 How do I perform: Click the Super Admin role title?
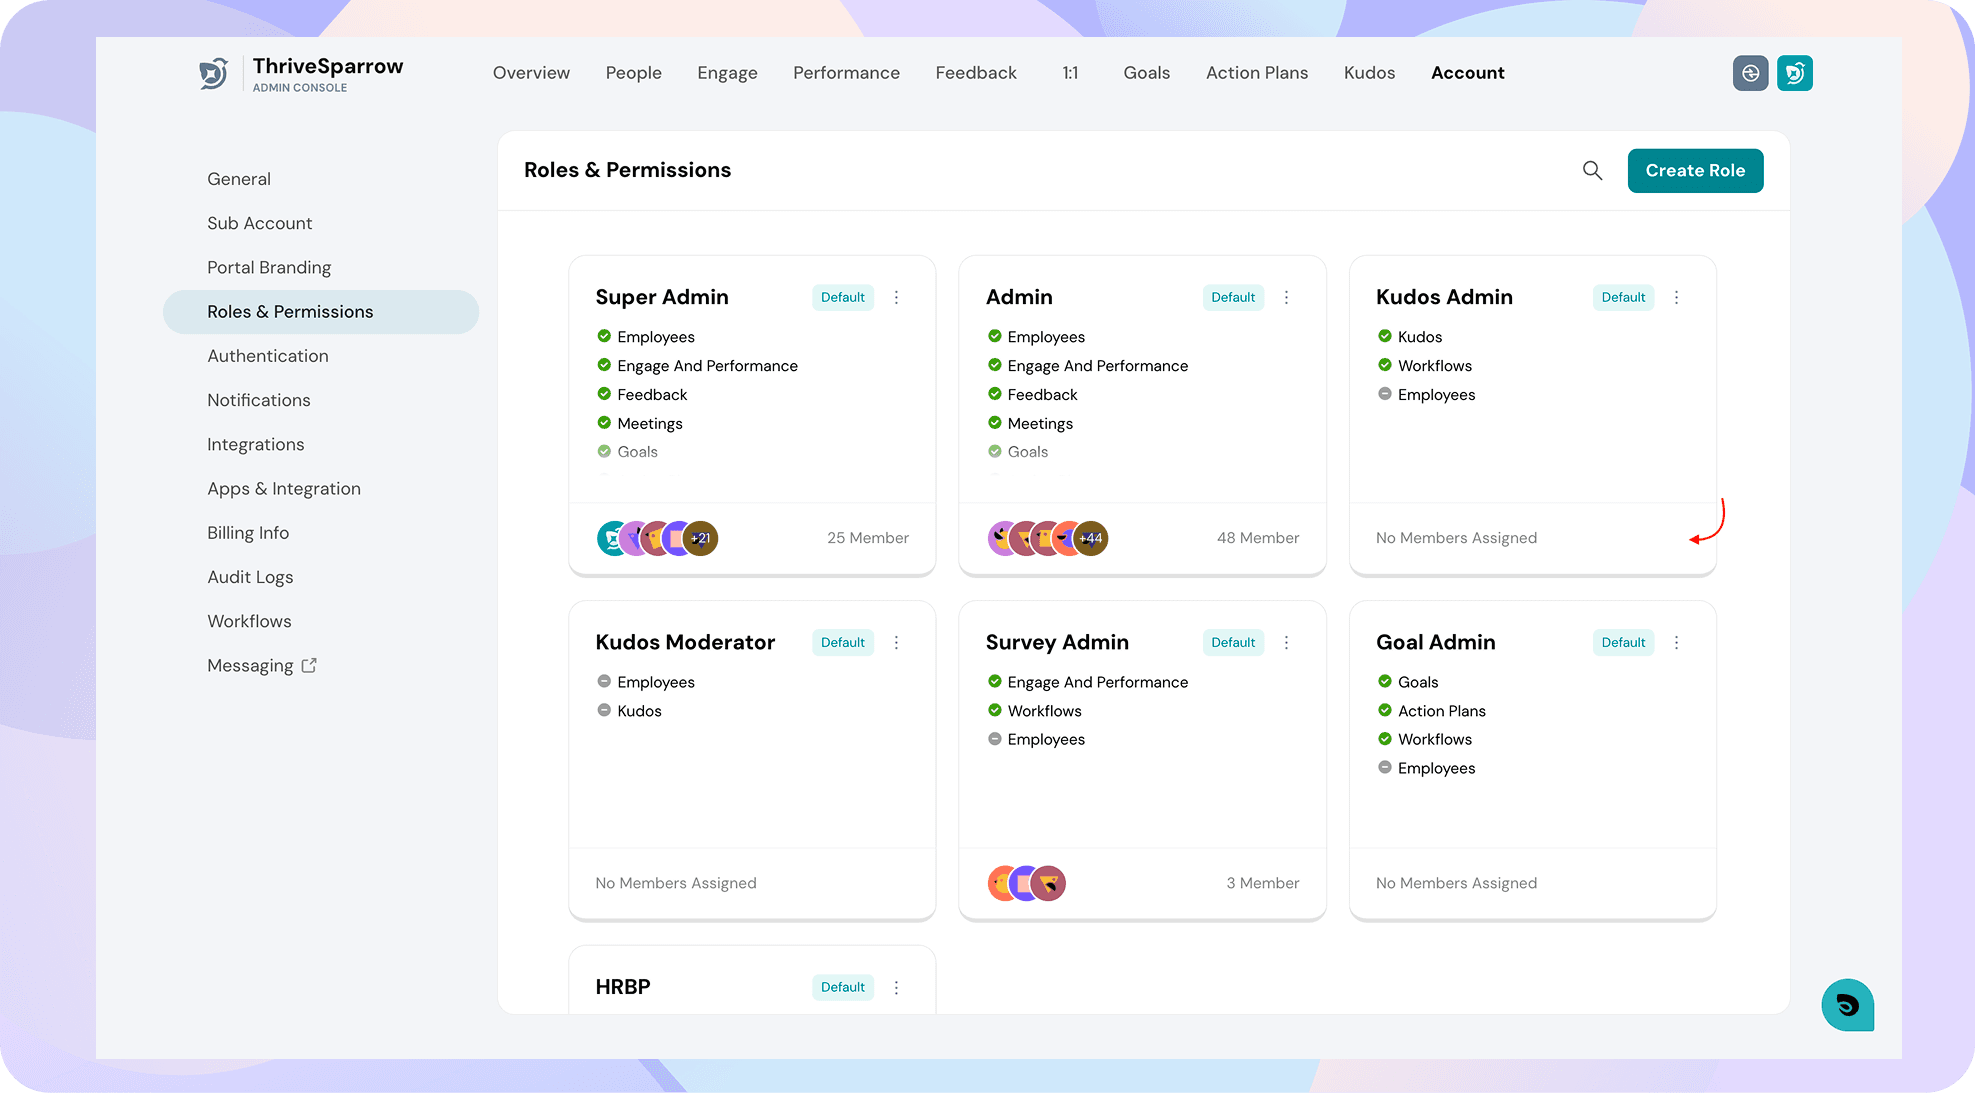662,297
